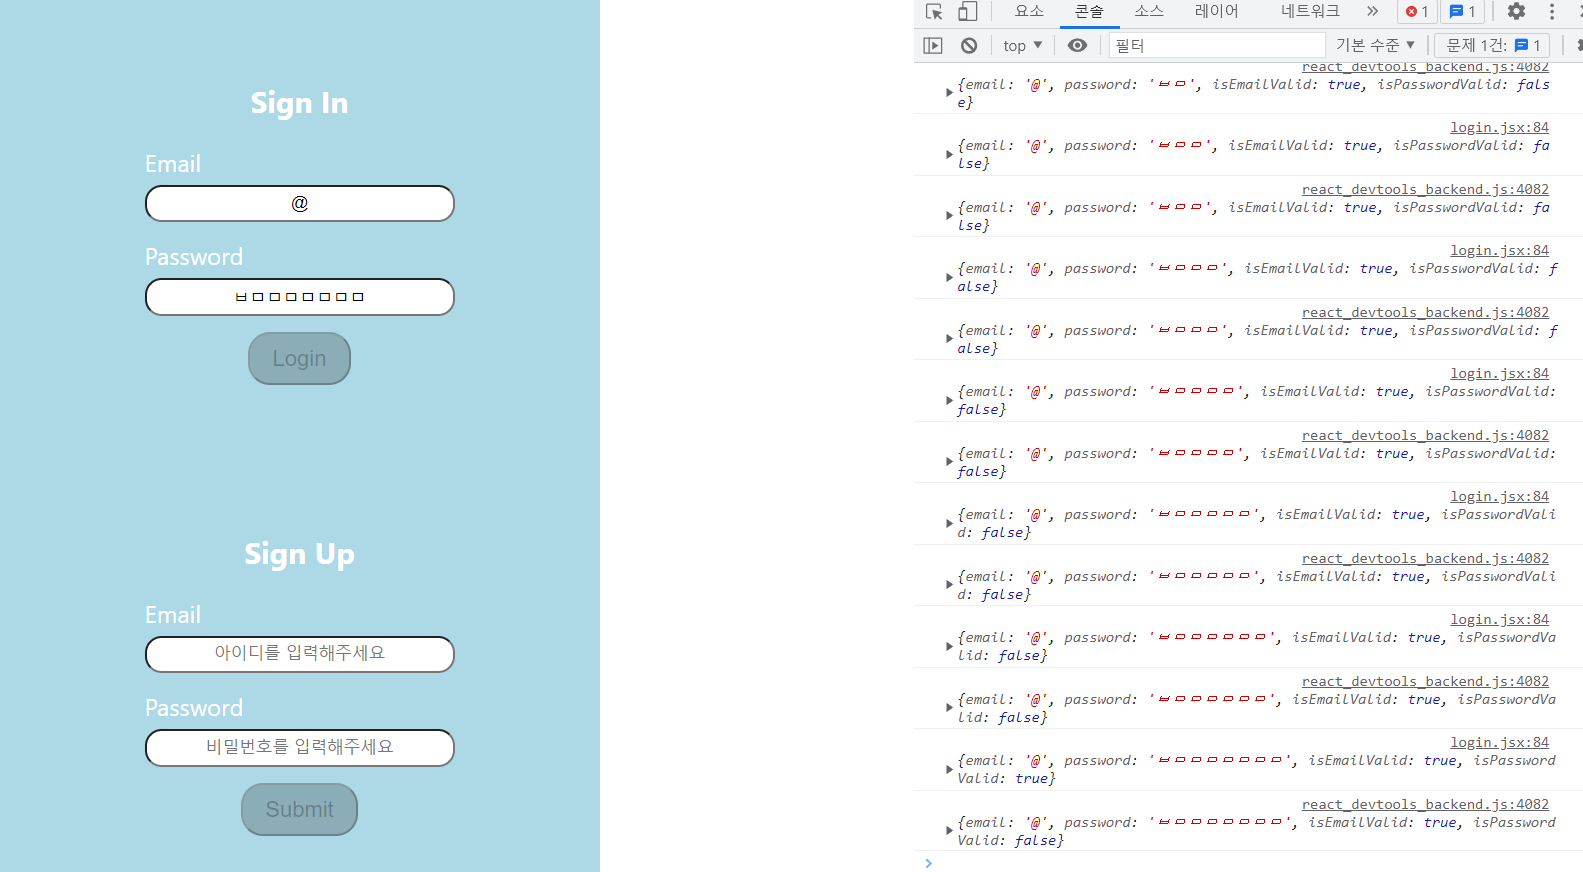Viewport: 1583px width, 872px height.
Task: Click the 문제 1건 issues button
Action: click(x=1492, y=45)
